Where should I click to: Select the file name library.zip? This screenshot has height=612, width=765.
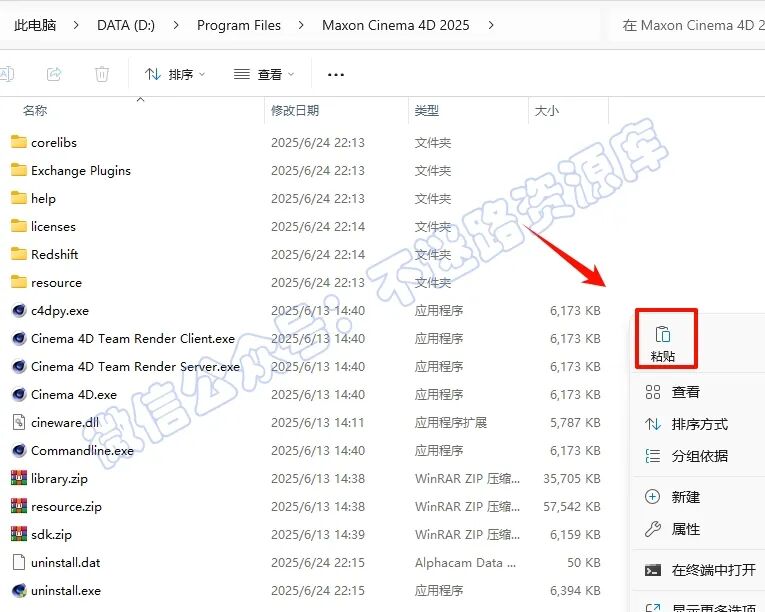(x=59, y=479)
